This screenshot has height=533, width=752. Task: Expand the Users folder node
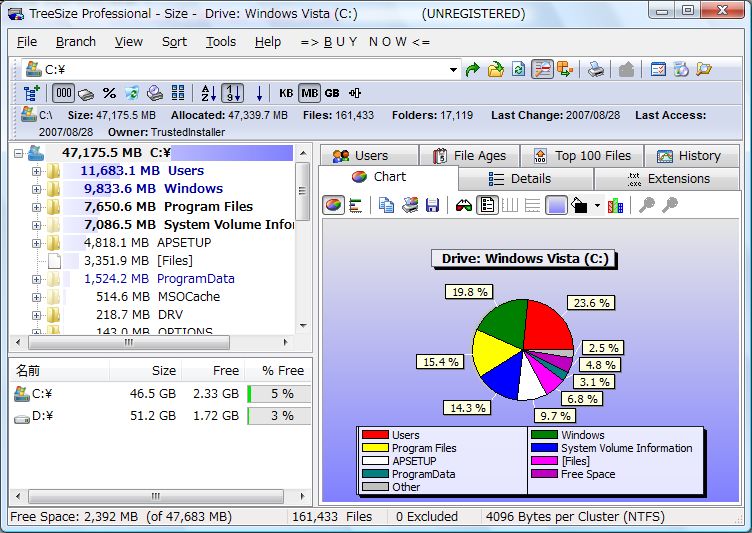coord(36,171)
